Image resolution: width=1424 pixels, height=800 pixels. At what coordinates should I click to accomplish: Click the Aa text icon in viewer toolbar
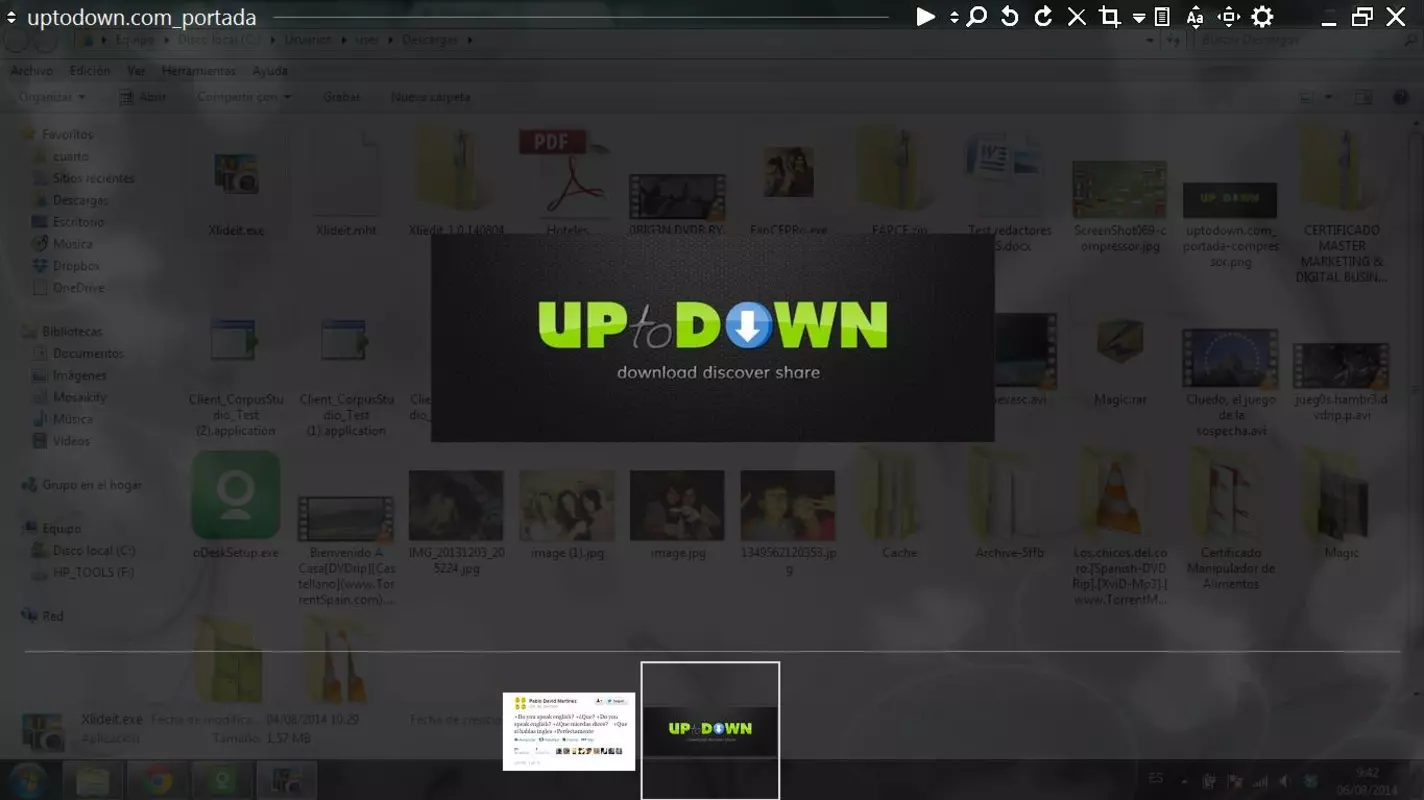[1195, 17]
